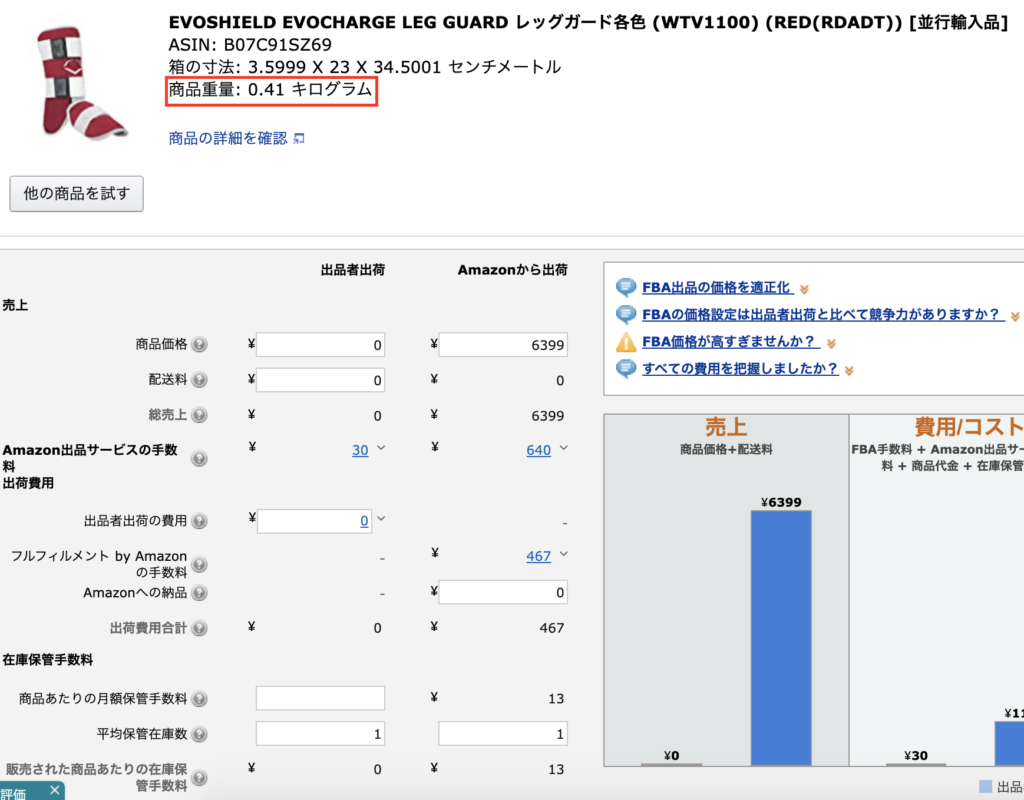
Task: Click the empty seller 月額保管手数料 input field
Action: pyautogui.click(x=320, y=698)
